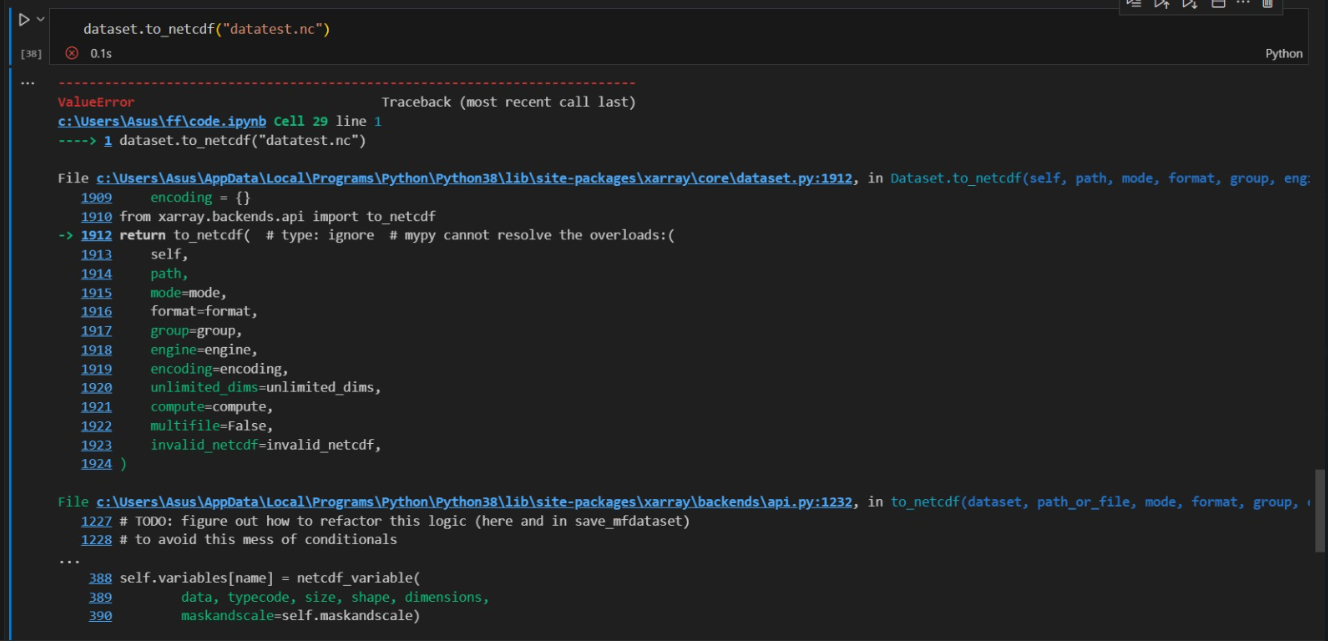Split the notebook cell
The image size is (1328, 641).
coord(1218,5)
